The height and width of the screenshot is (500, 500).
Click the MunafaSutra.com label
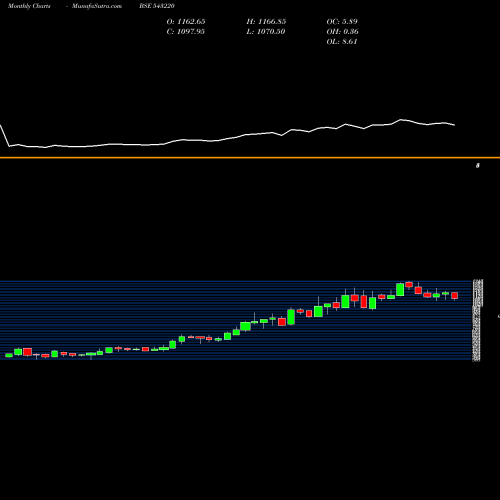(x=97, y=6)
